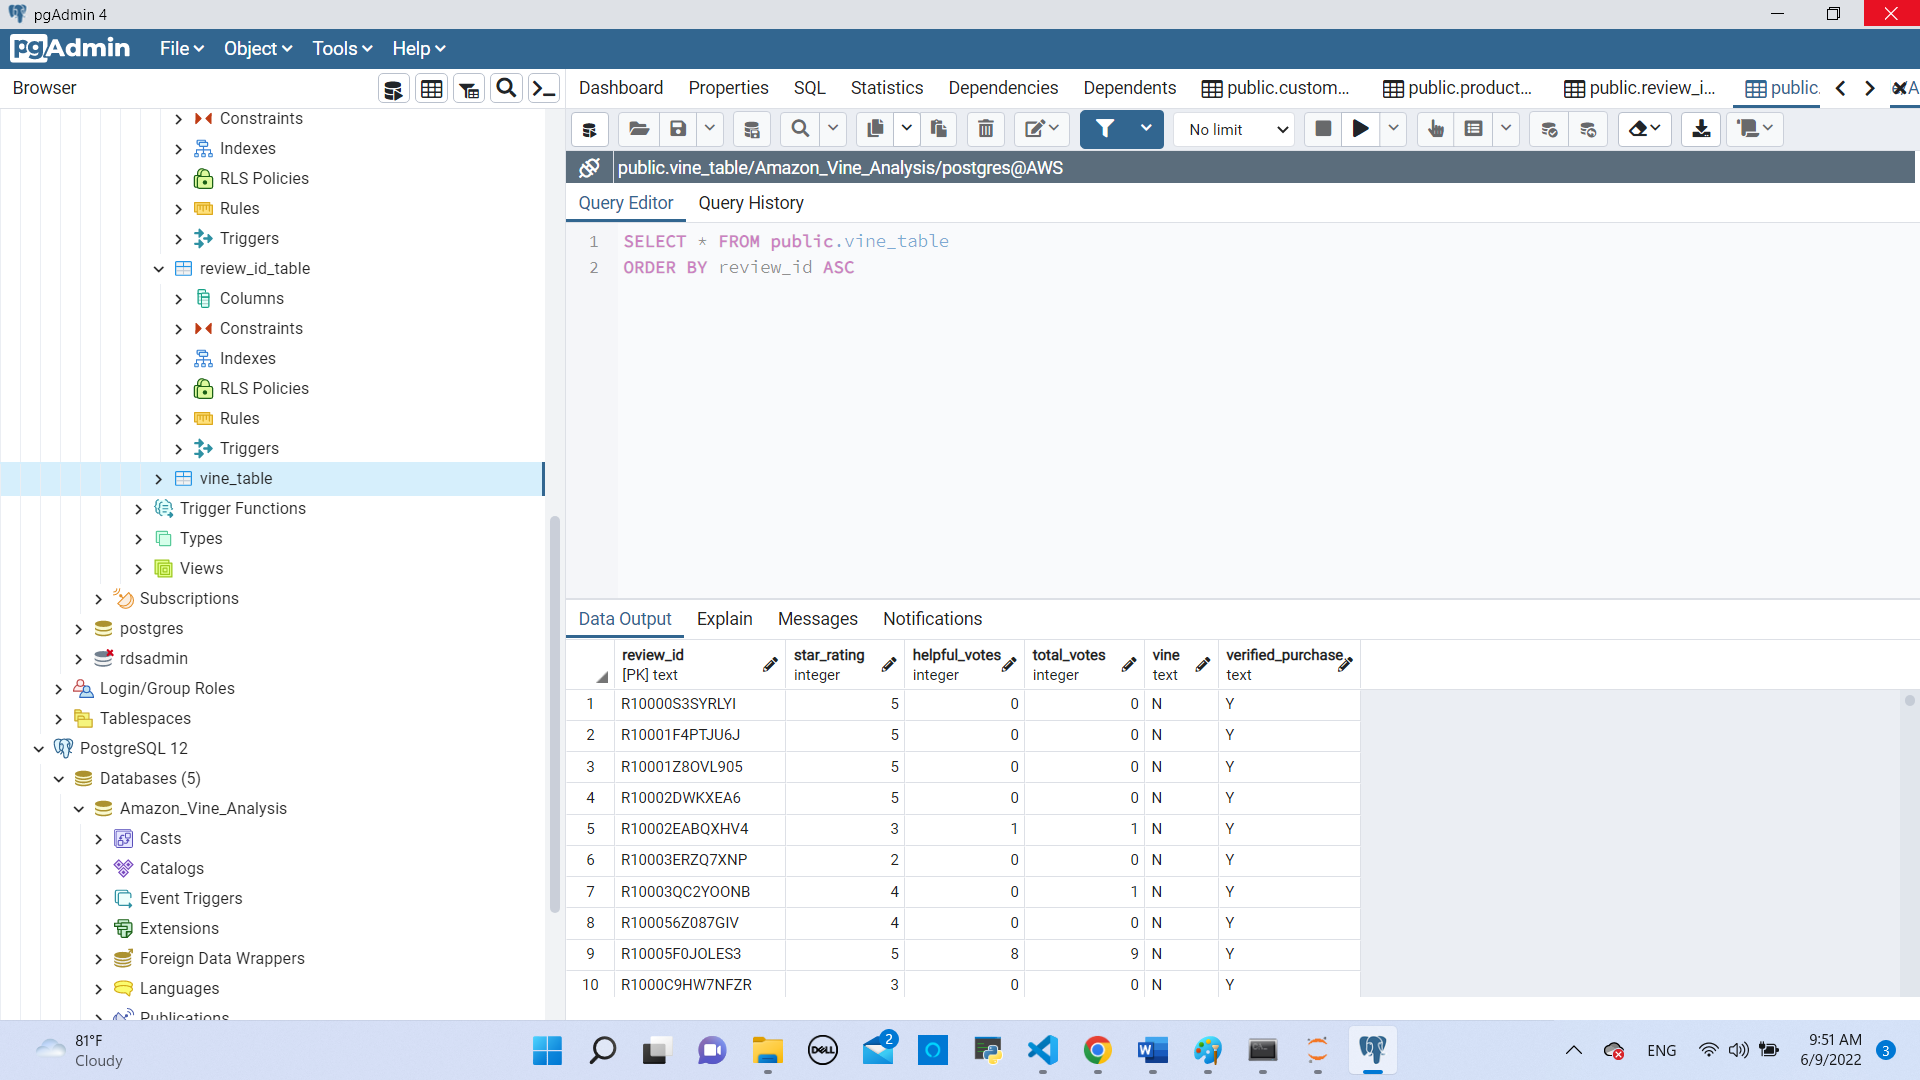1920x1080 pixels.
Task: Open the Tools menu
Action: point(341,48)
